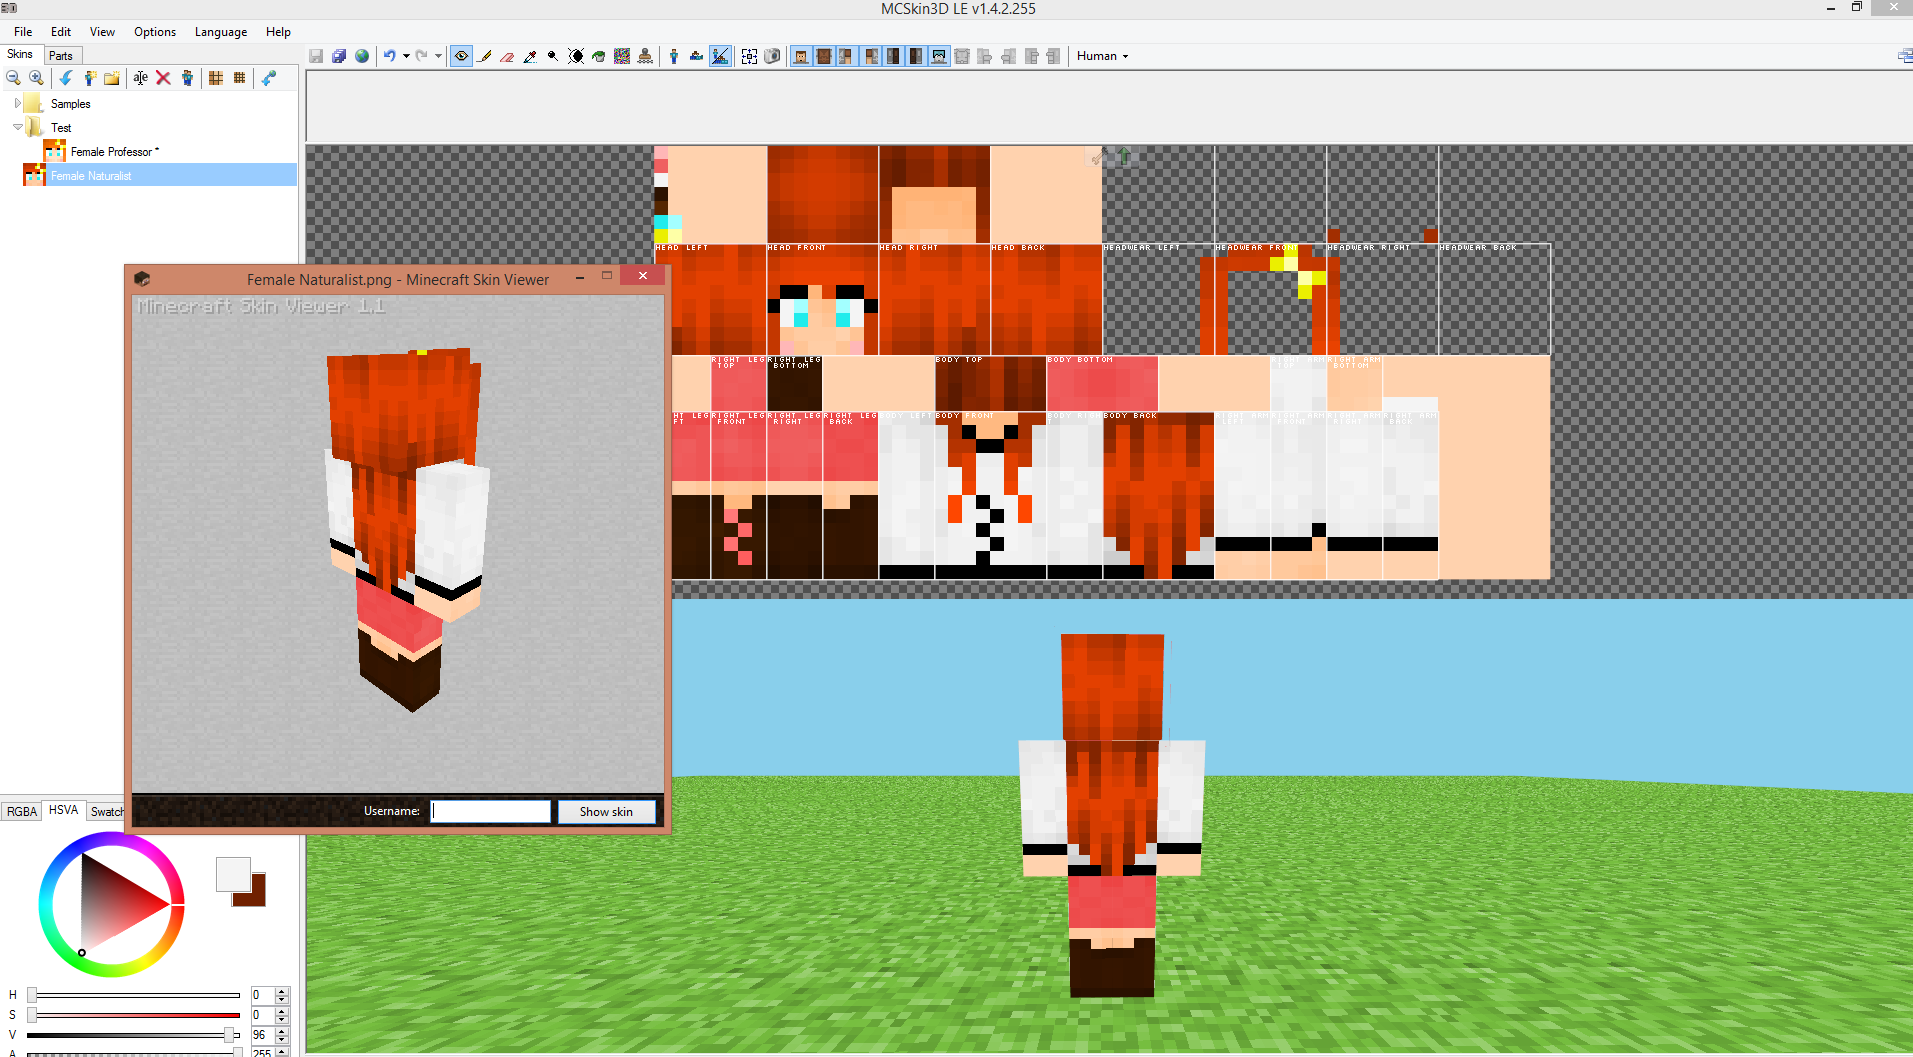Open the redo history dropdown arrow
This screenshot has width=1913, height=1057.
tap(438, 56)
